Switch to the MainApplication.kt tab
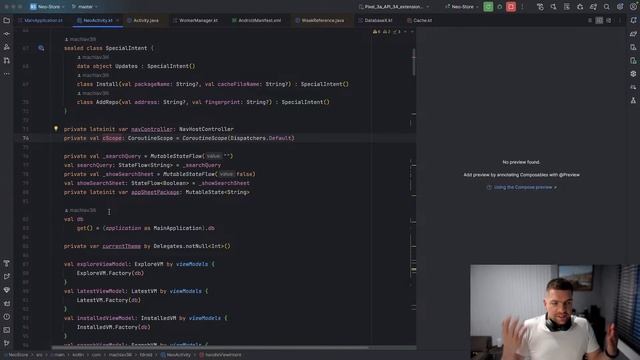Image resolution: width=640 pixels, height=360 pixels. click(x=40, y=20)
